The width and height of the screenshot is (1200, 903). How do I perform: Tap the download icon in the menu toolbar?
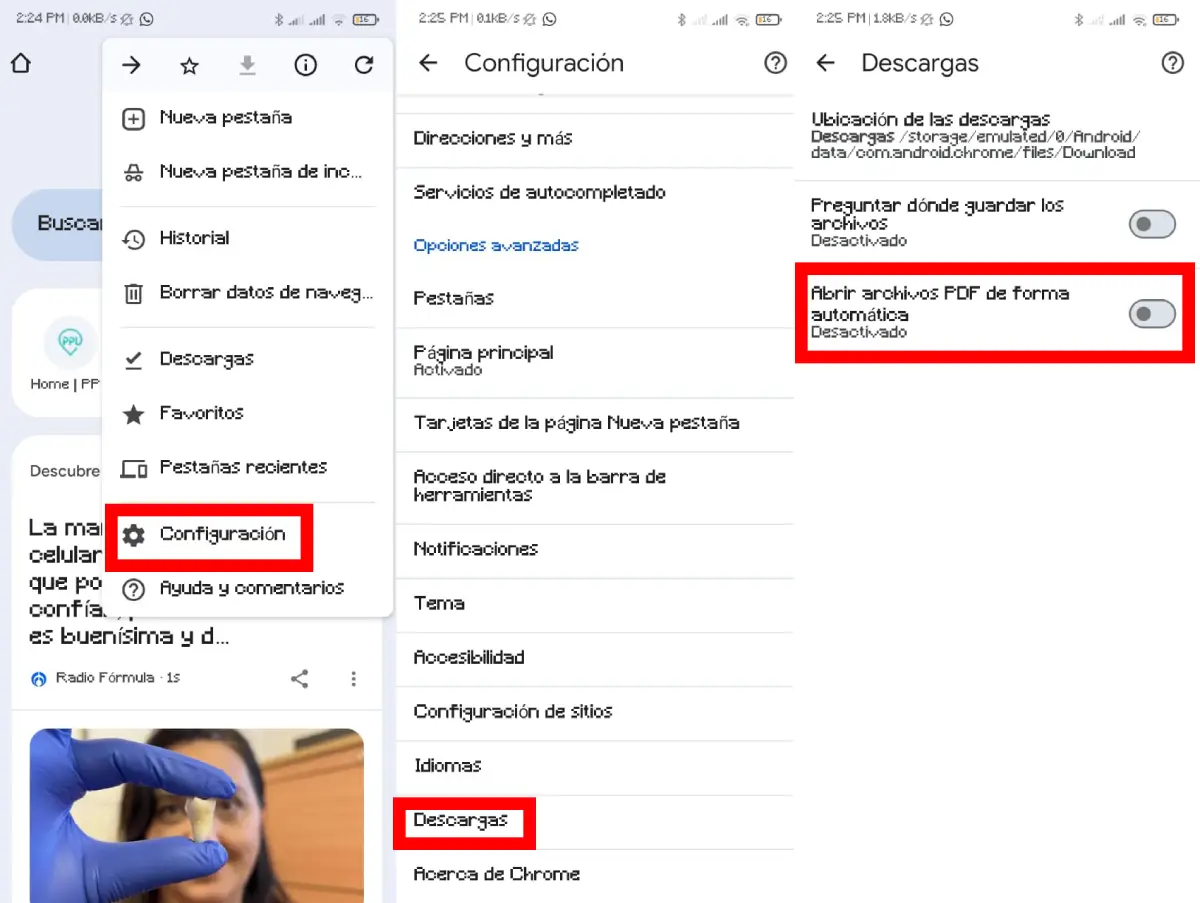(247, 66)
